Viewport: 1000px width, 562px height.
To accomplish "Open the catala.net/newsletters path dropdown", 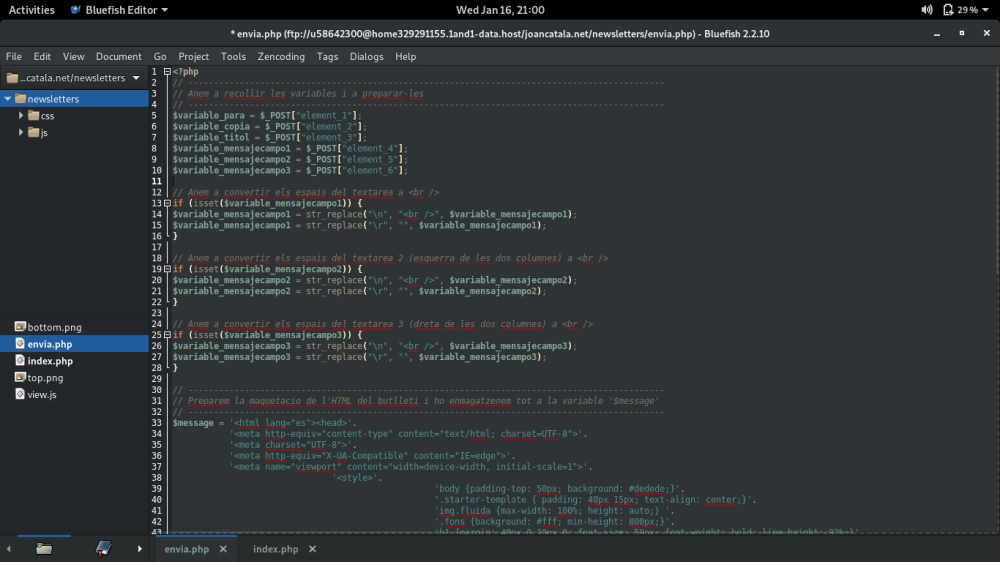I will (x=74, y=78).
